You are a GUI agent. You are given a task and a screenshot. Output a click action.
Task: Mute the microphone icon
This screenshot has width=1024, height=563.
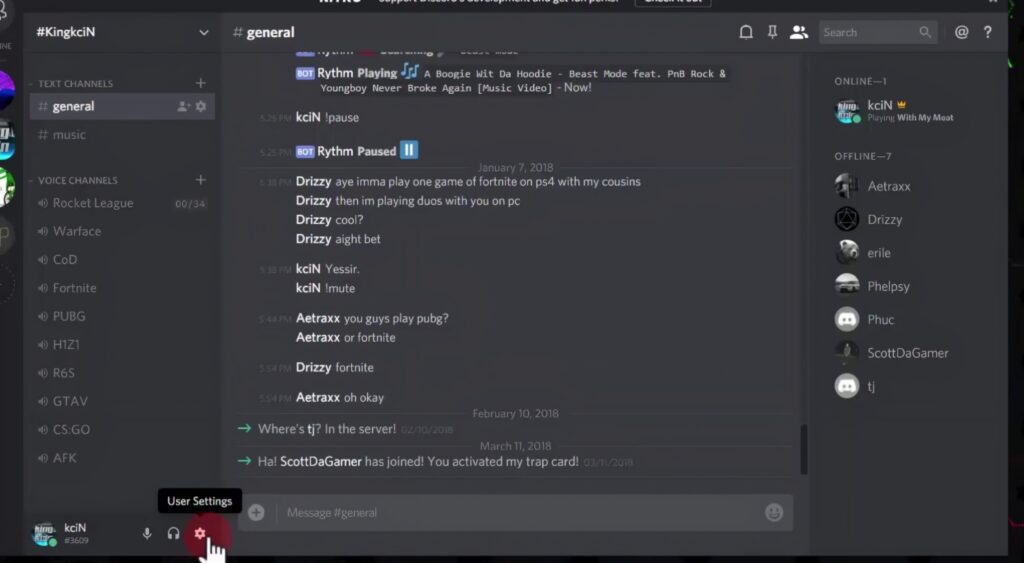coord(147,534)
